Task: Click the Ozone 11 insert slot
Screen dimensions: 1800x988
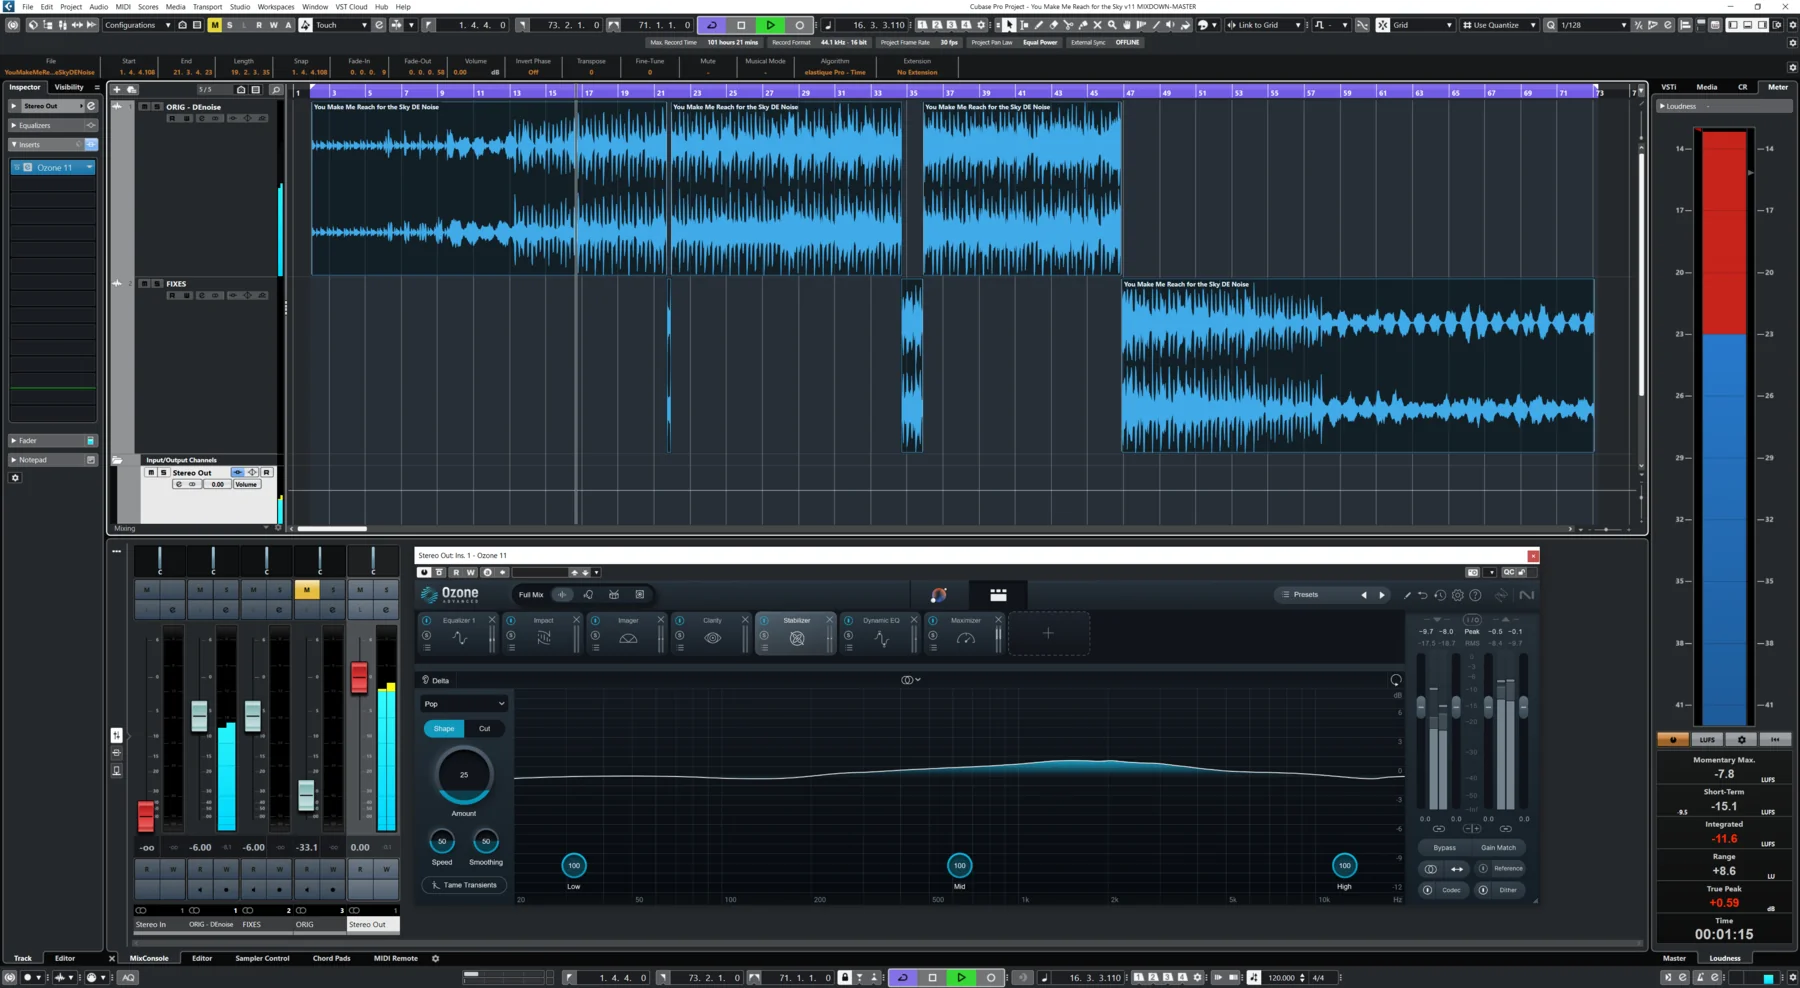Action: point(53,168)
